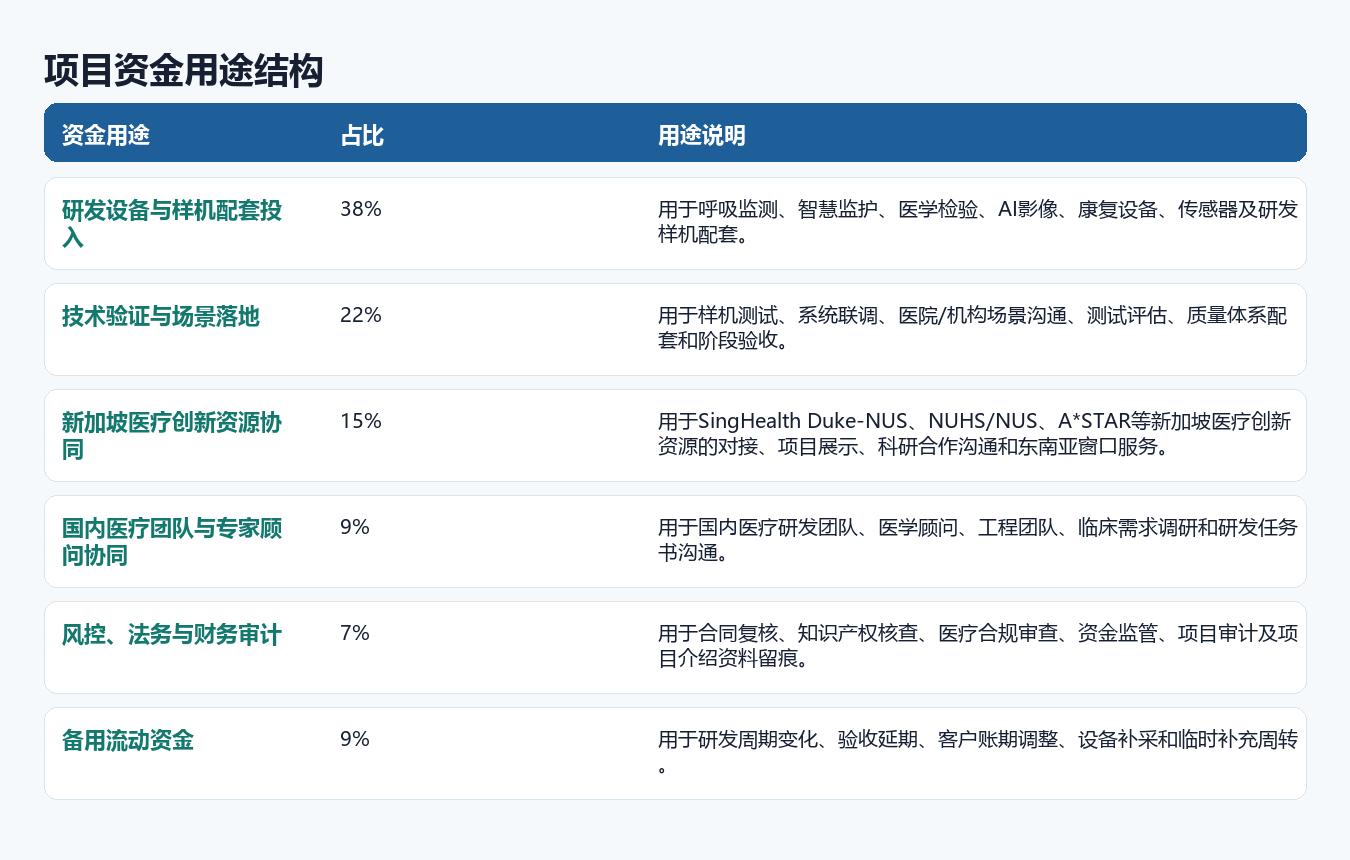Click the 备用流动资金 row title

coord(128,741)
